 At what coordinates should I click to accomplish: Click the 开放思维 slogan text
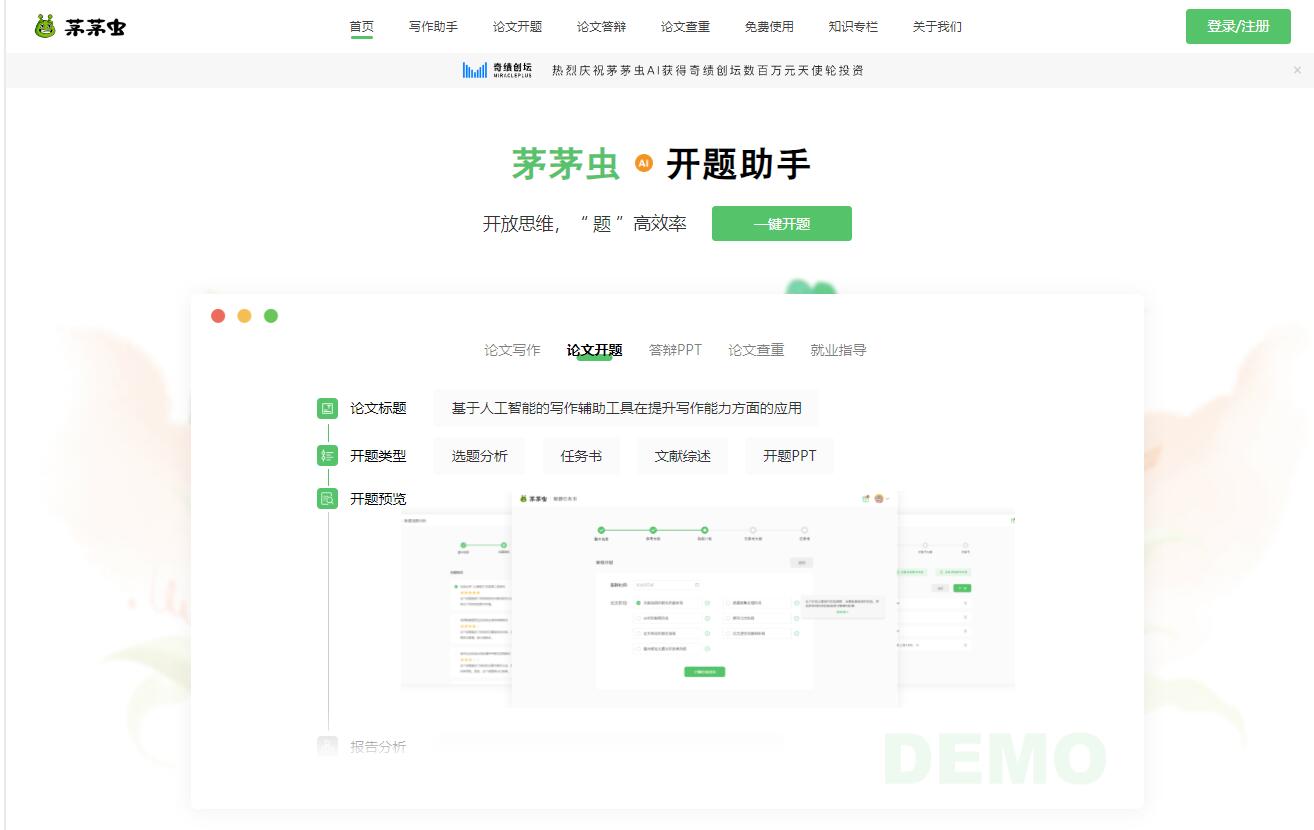[x=585, y=224]
